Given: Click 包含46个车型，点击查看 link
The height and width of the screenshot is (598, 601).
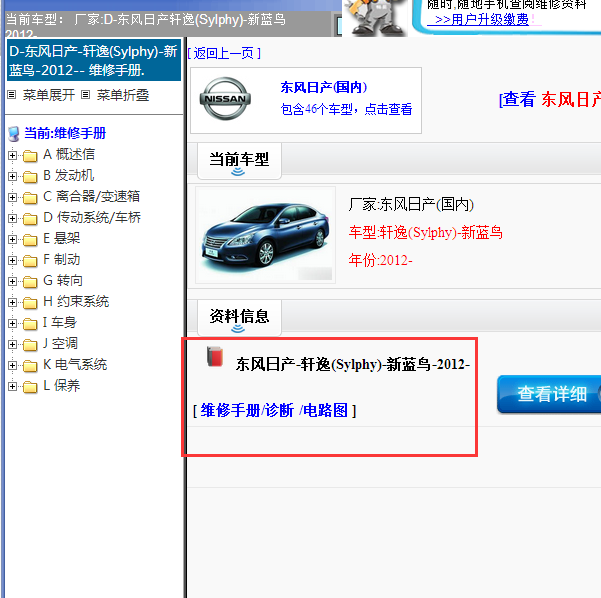Looking at the screenshot, I should [346, 109].
